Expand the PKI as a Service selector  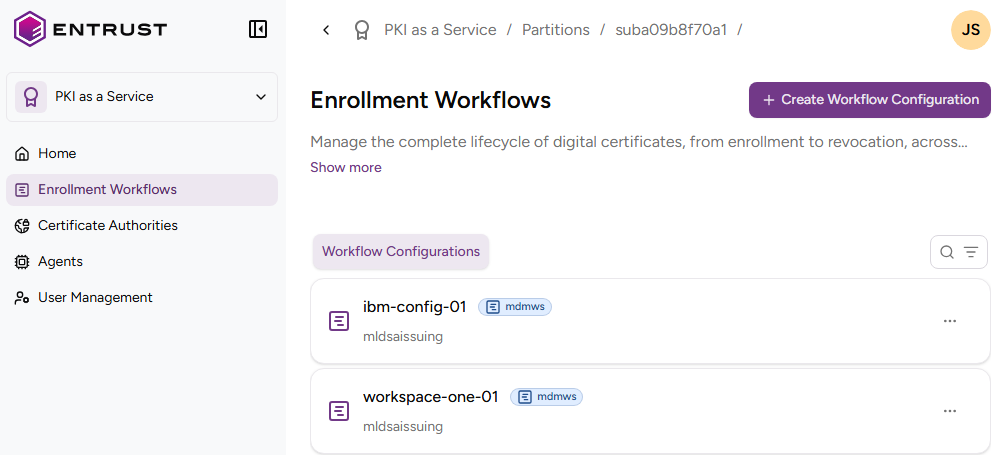[x=142, y=97]
